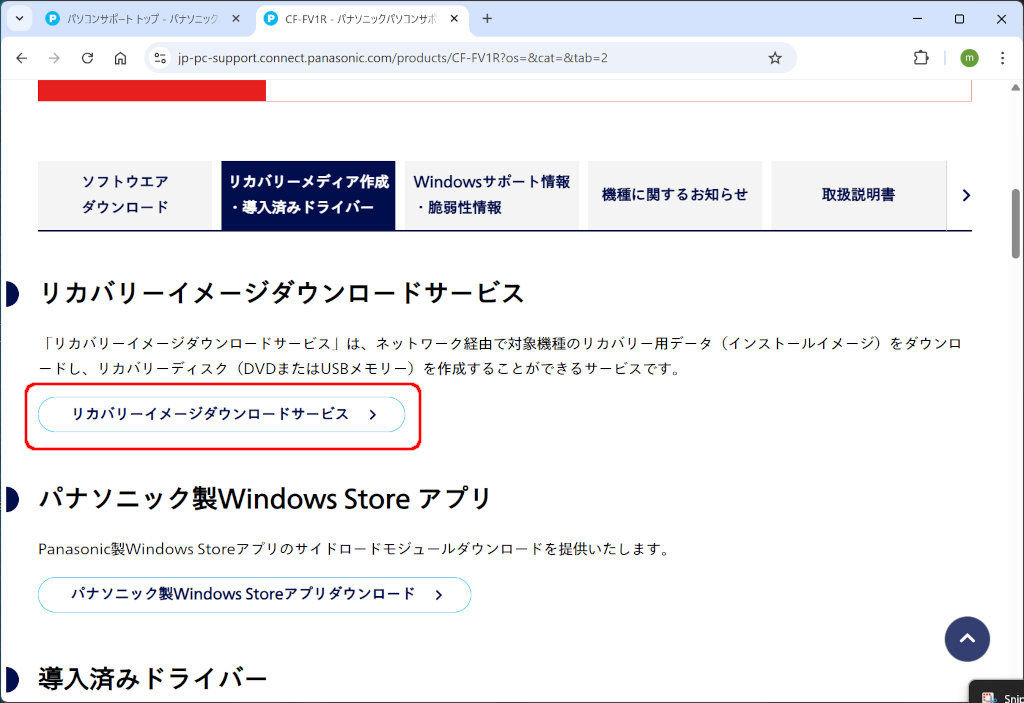Open the リカバリーイメージダウンロードサービス button

[221, 414]
